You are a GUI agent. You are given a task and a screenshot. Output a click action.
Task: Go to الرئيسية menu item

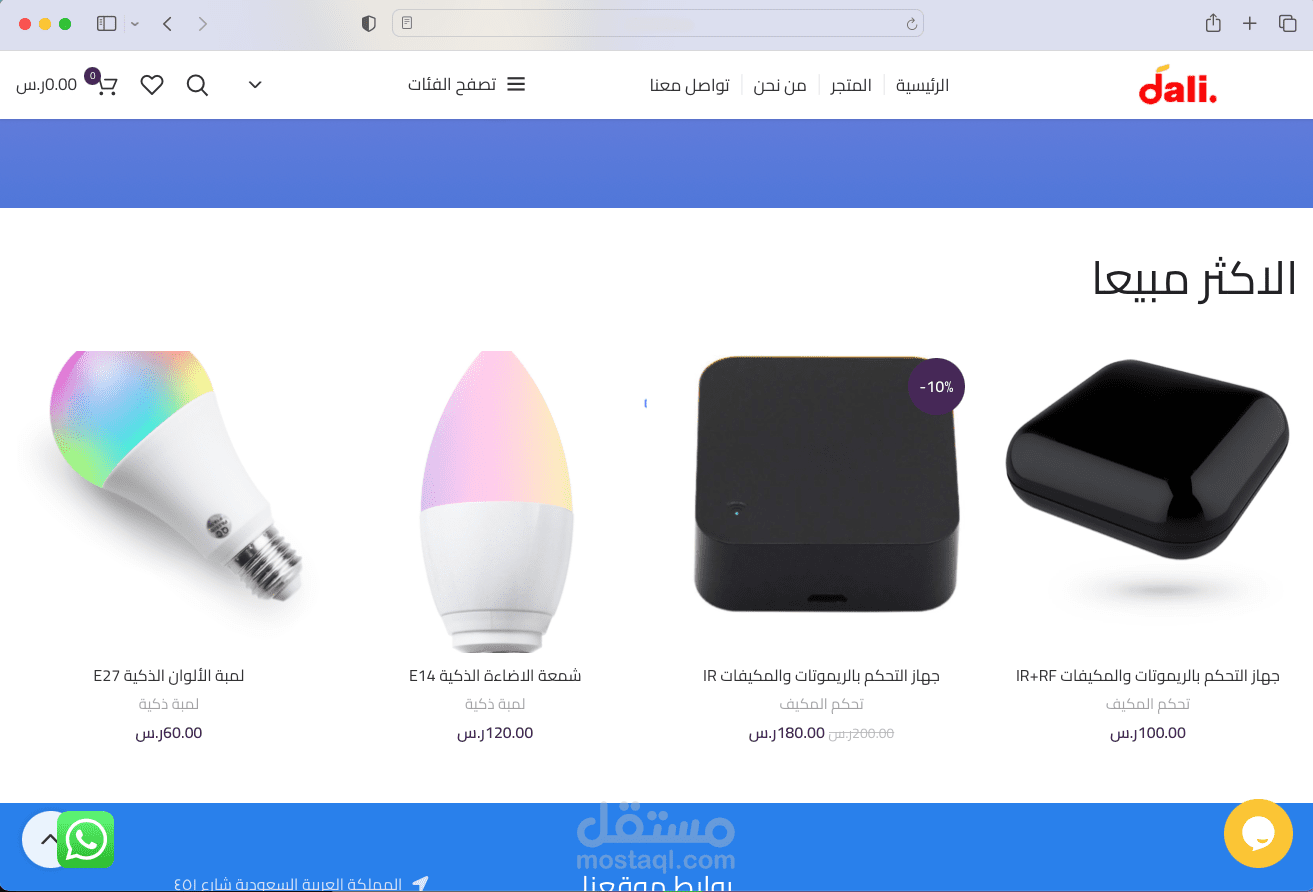(x=922, y=85)
